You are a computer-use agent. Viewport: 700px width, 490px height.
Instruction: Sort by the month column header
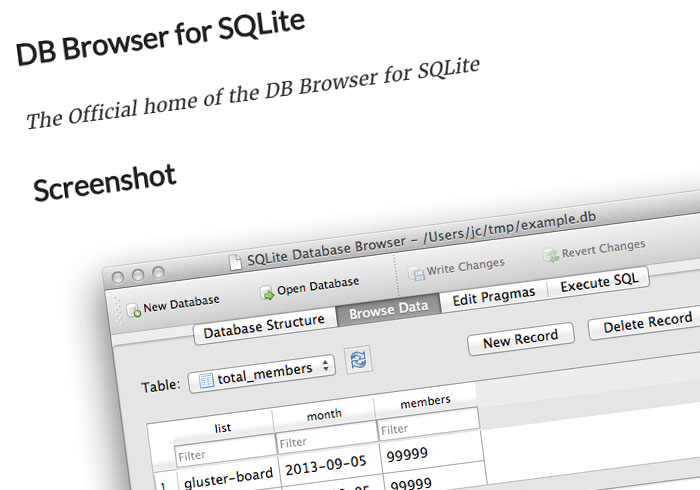pos(324,415)
